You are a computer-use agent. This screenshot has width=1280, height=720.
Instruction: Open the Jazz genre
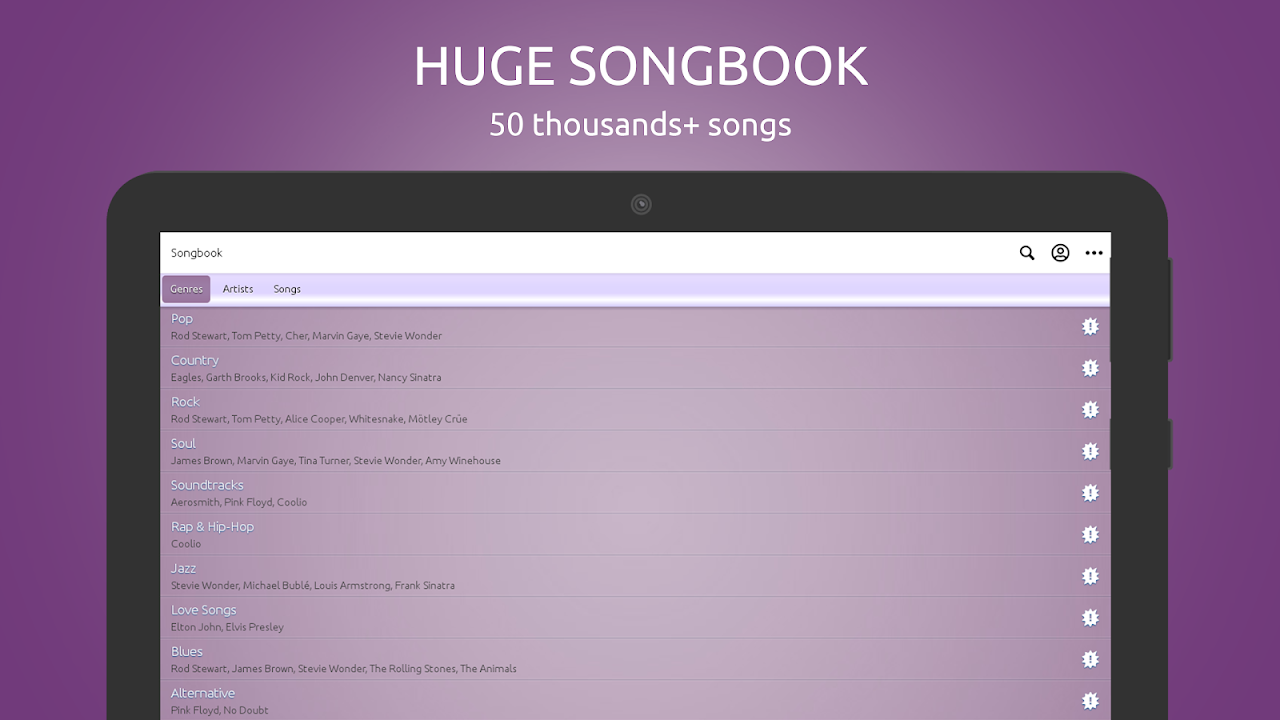(x=635, y=576)
